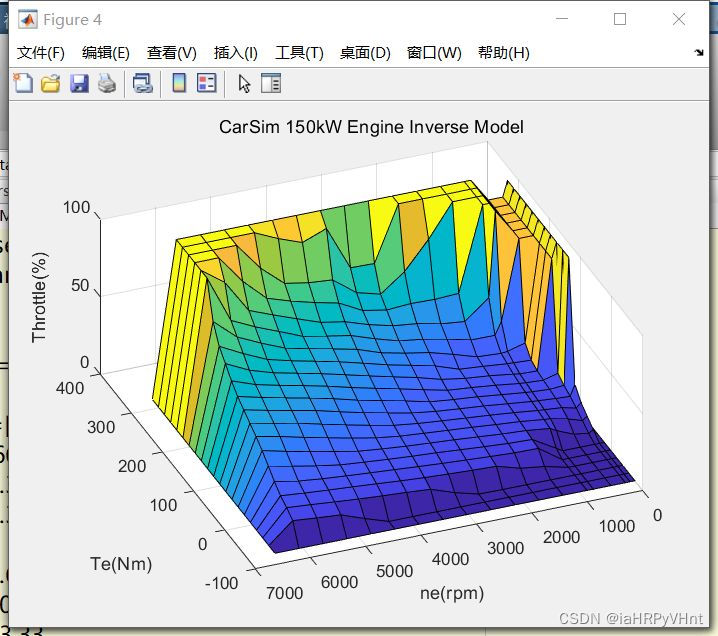
Task: Click the Link Plot icon
Action: [142, 83]
